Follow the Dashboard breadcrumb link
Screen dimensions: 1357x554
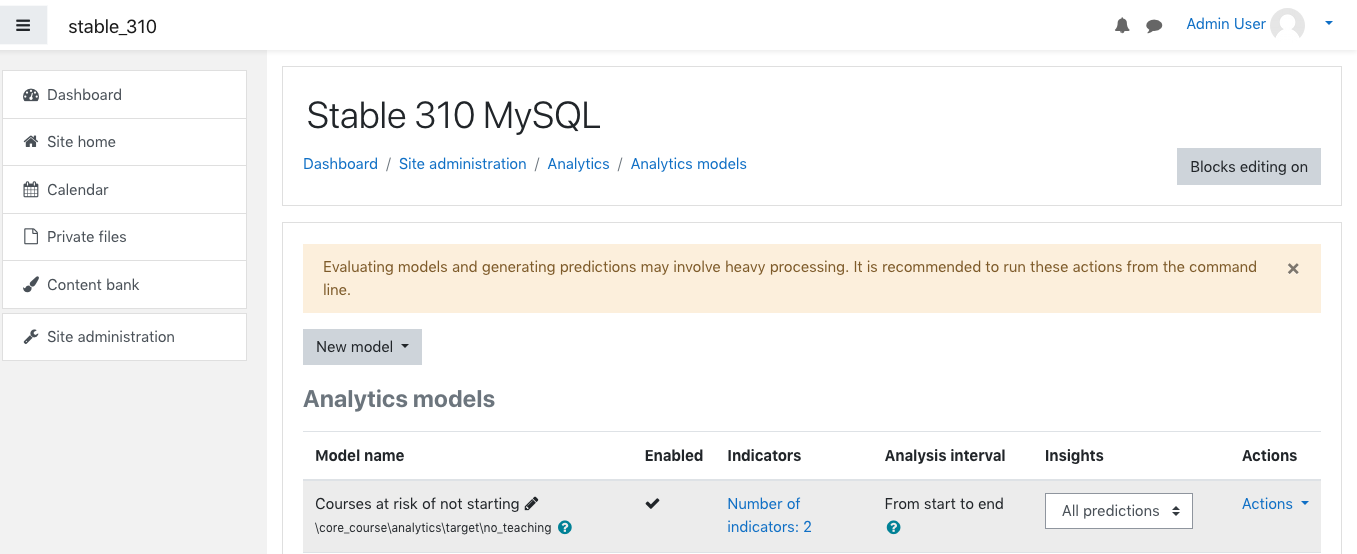(x=340, y=164)
